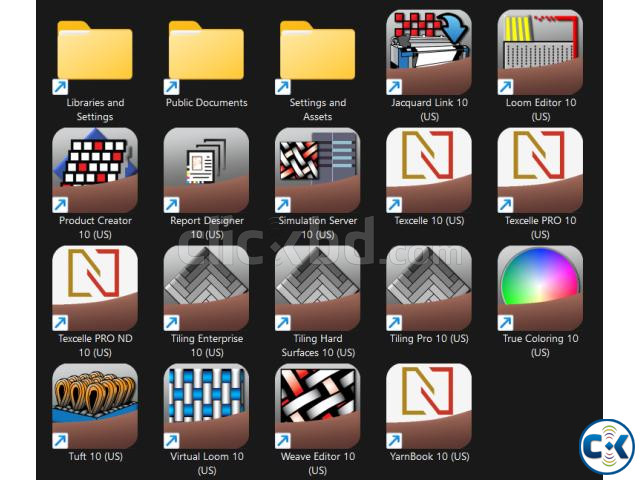Click the "YarnBook 10 (US)" label
Viewport: 640px width, 480px height.
click(x=429, y=456)
